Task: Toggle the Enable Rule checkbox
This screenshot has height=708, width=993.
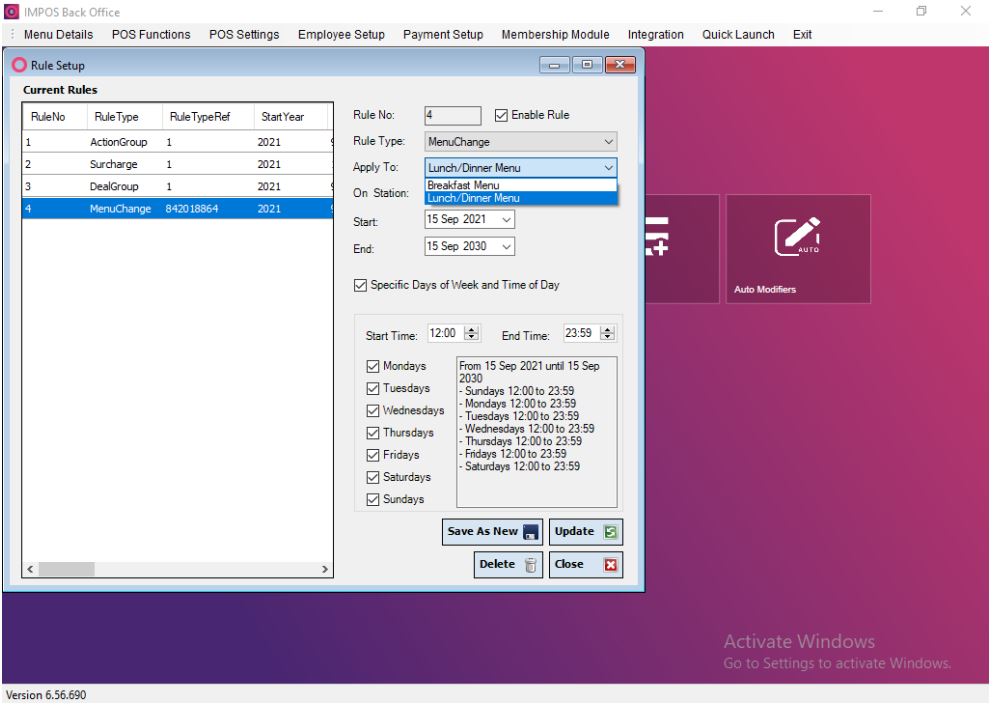Action: pyautogui.click(x=502, y=115)
